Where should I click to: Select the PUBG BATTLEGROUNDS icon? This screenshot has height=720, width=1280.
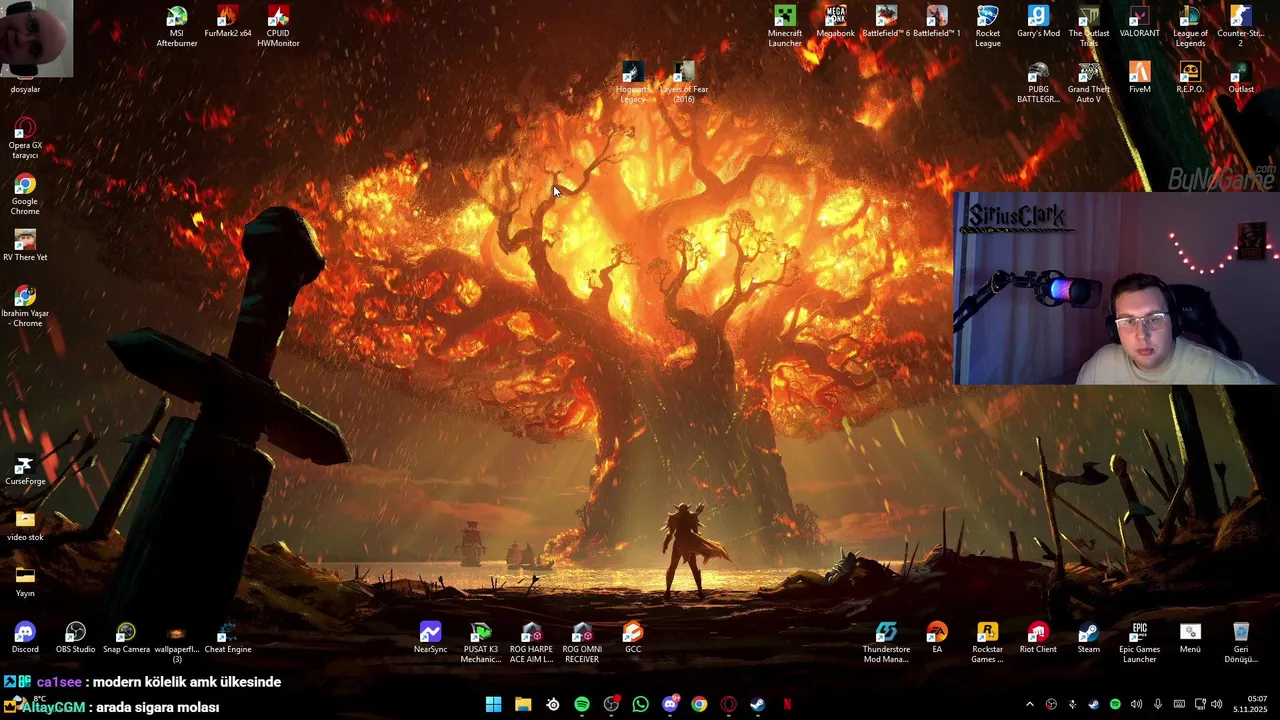tap(1038, 83)
